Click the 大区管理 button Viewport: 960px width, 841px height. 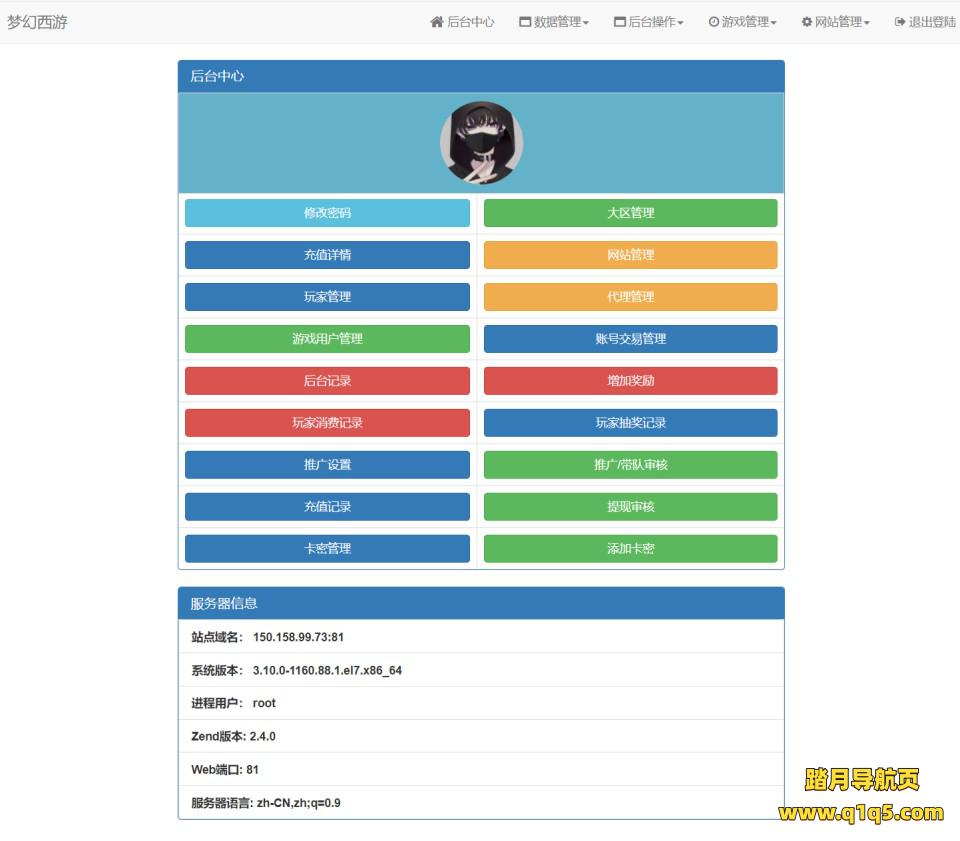631,213
